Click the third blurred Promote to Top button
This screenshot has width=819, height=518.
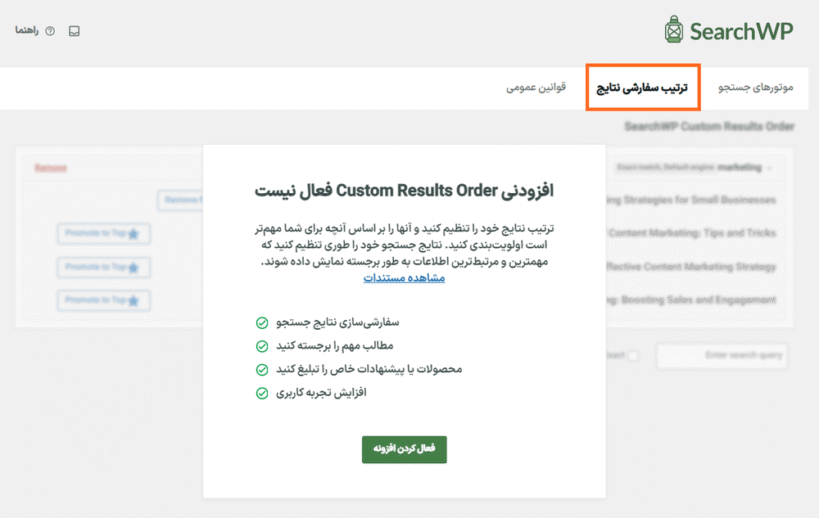point(104,300)
